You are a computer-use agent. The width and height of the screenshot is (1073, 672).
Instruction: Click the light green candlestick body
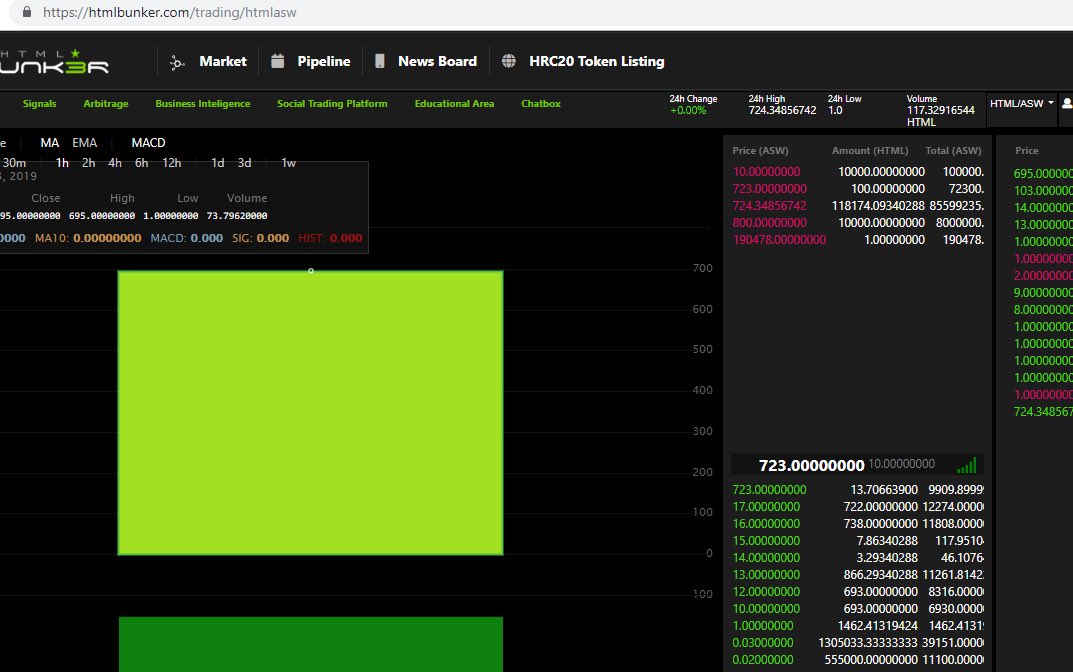click(x=311, y=413)
